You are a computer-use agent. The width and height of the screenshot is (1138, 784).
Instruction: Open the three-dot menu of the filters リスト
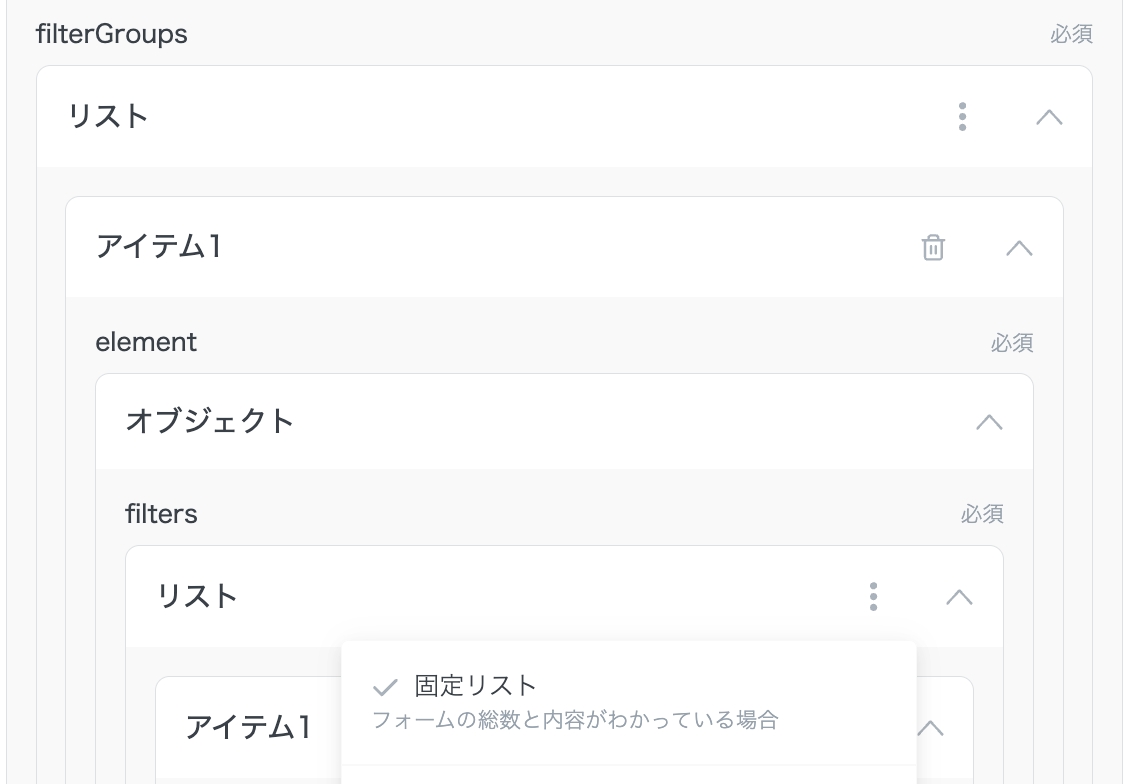tap(873, 597)
